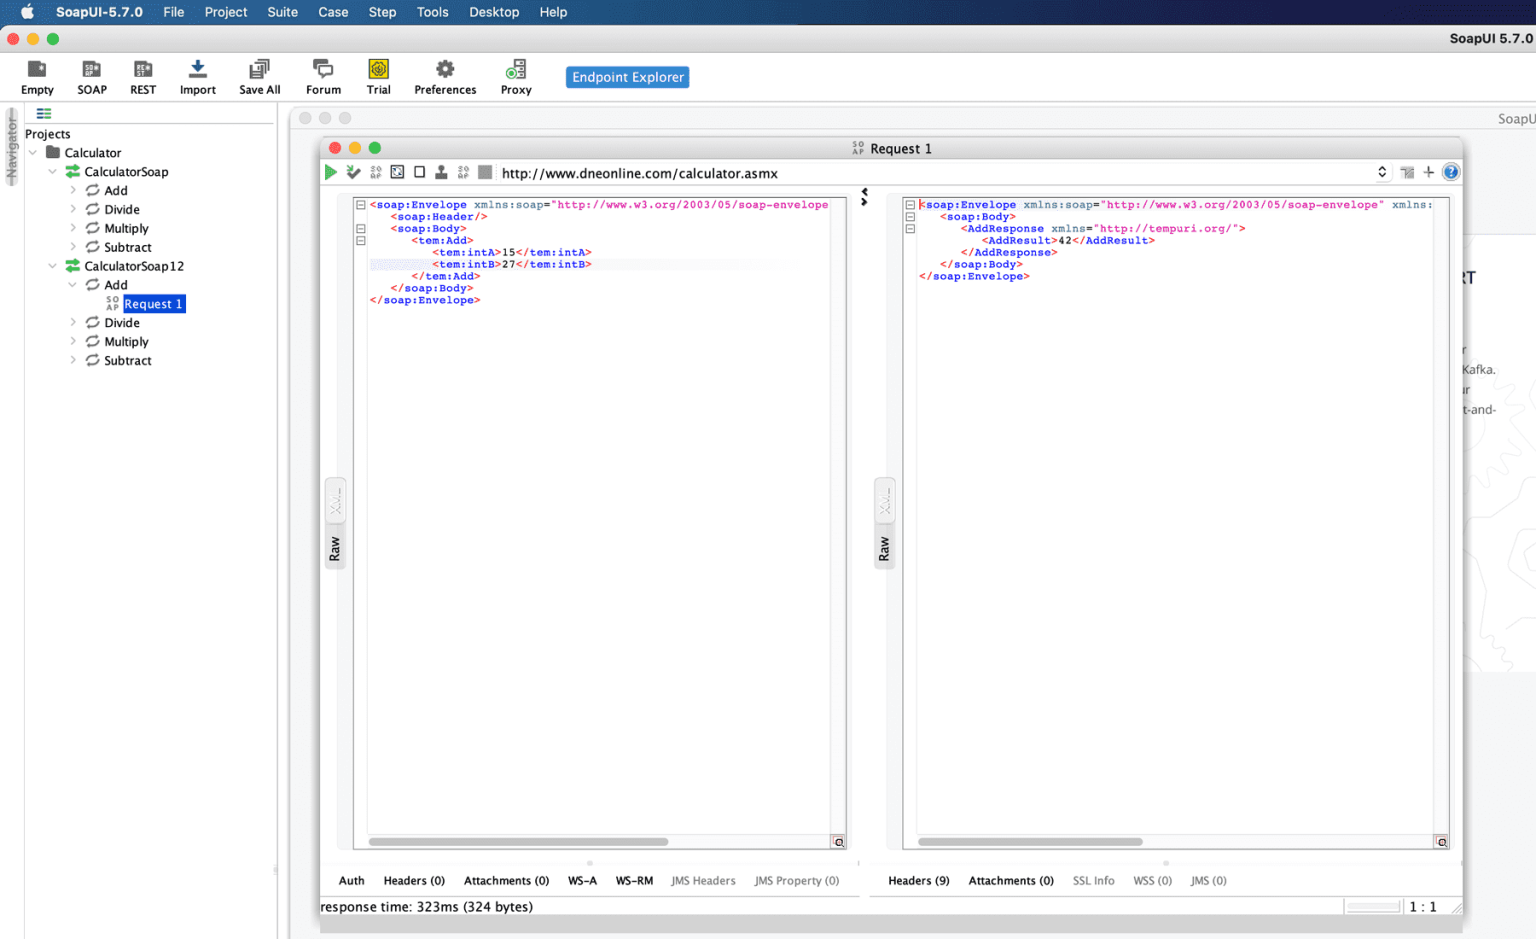Click the Import toolbar icon
Image resolution: width=1536 pixels, height=939 pixels.
(x=198, y=77)
